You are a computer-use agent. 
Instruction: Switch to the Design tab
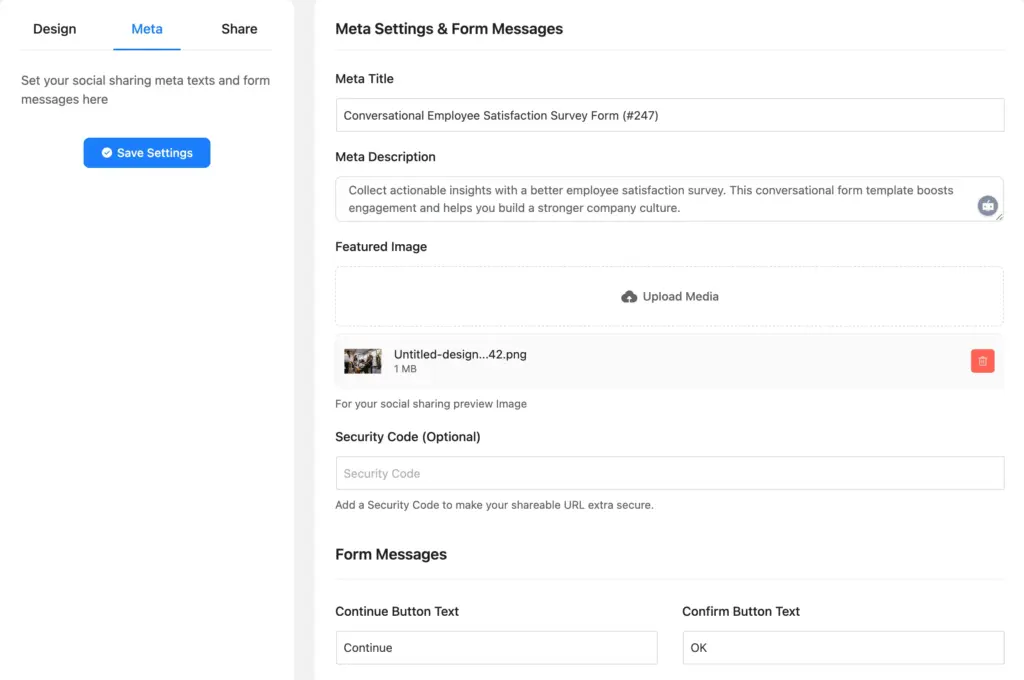coord(54,29)
